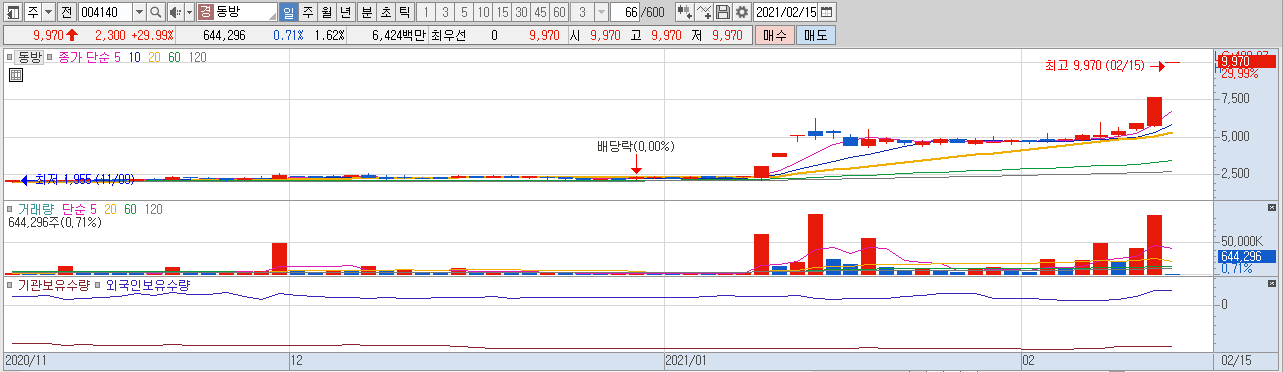Image resolution: width=1283 pixels, height=372 pixels.
Task: Select the 60 interval button
Action: 558,12
